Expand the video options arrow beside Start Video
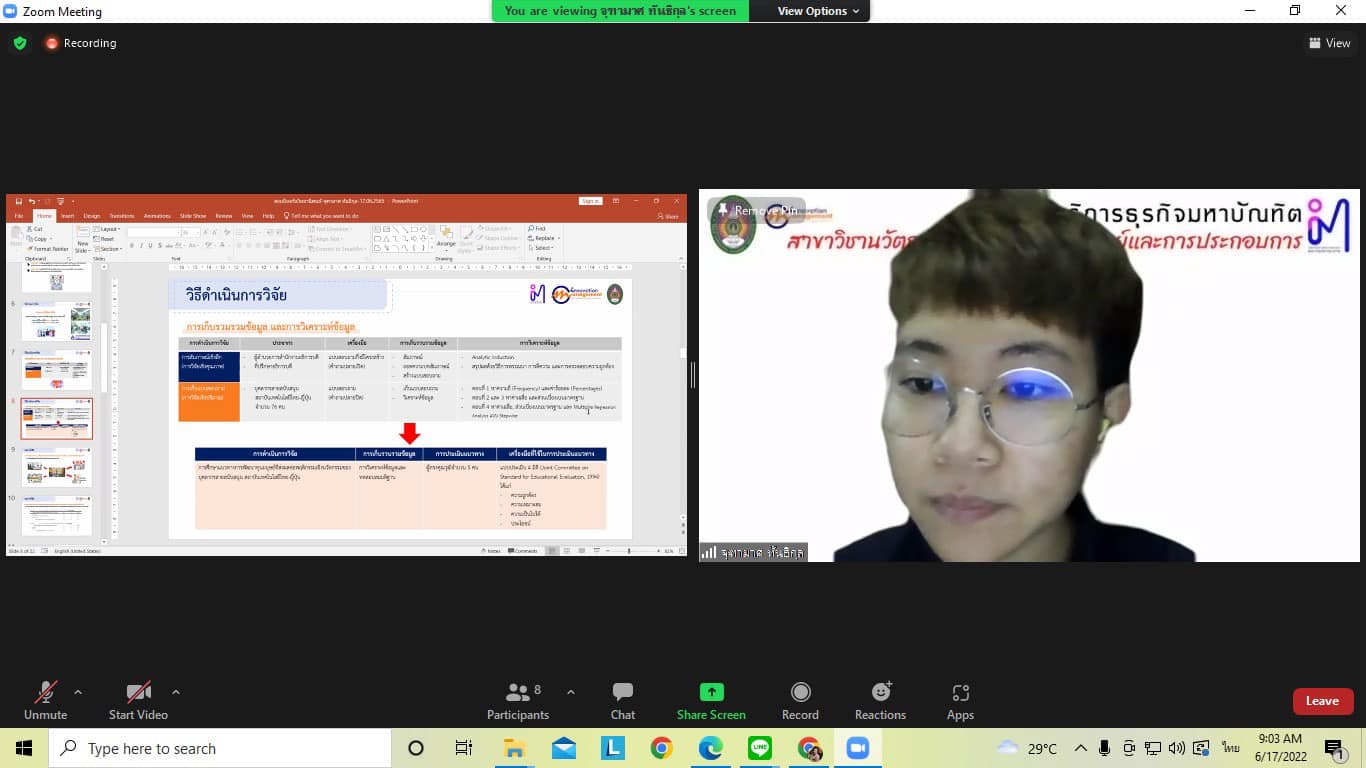1366x768 pixels. pos(176,692)
